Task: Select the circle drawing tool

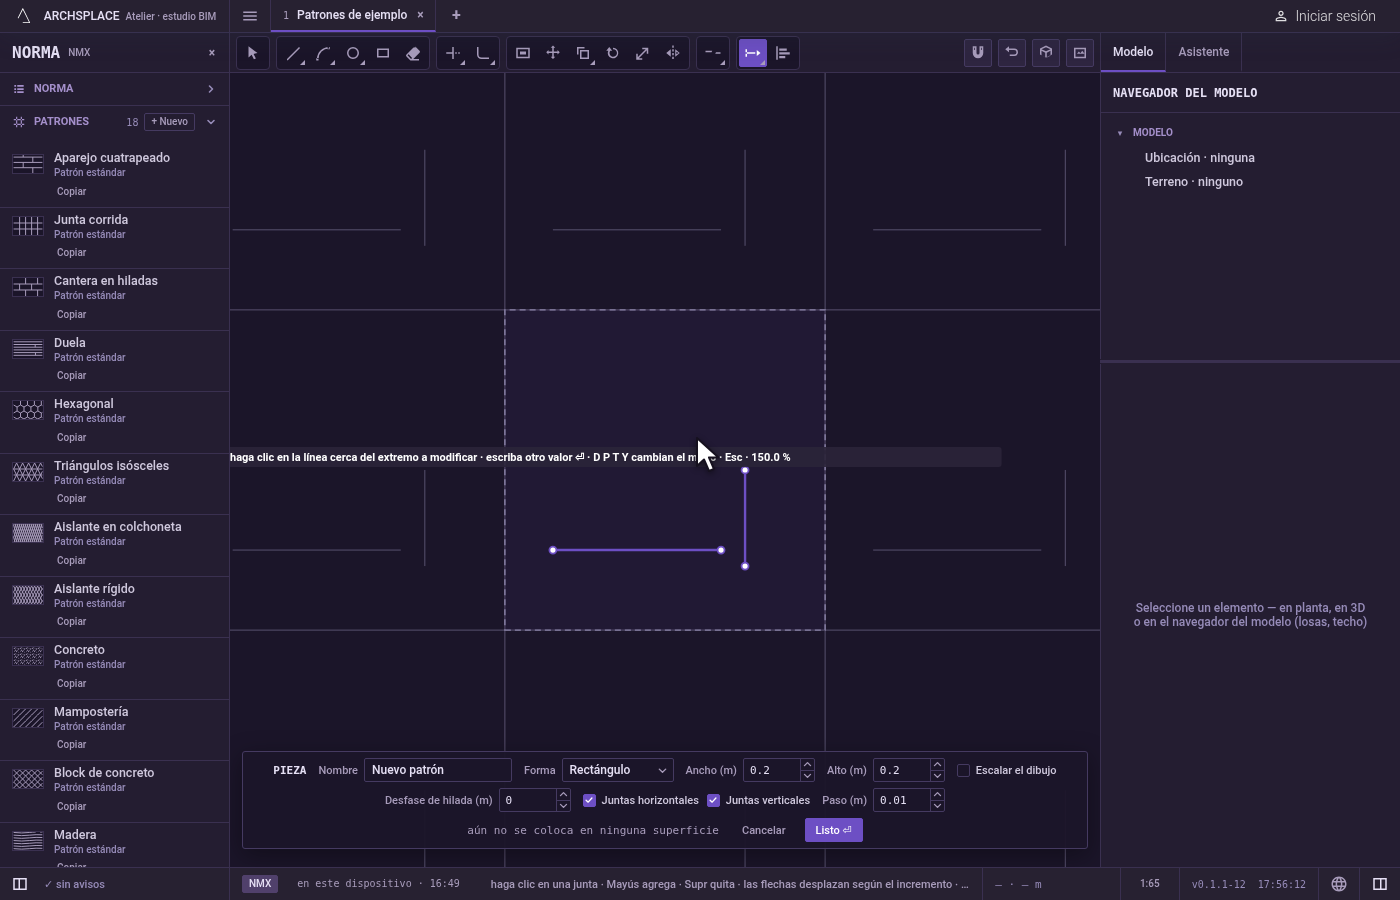Action: (353, 53)
